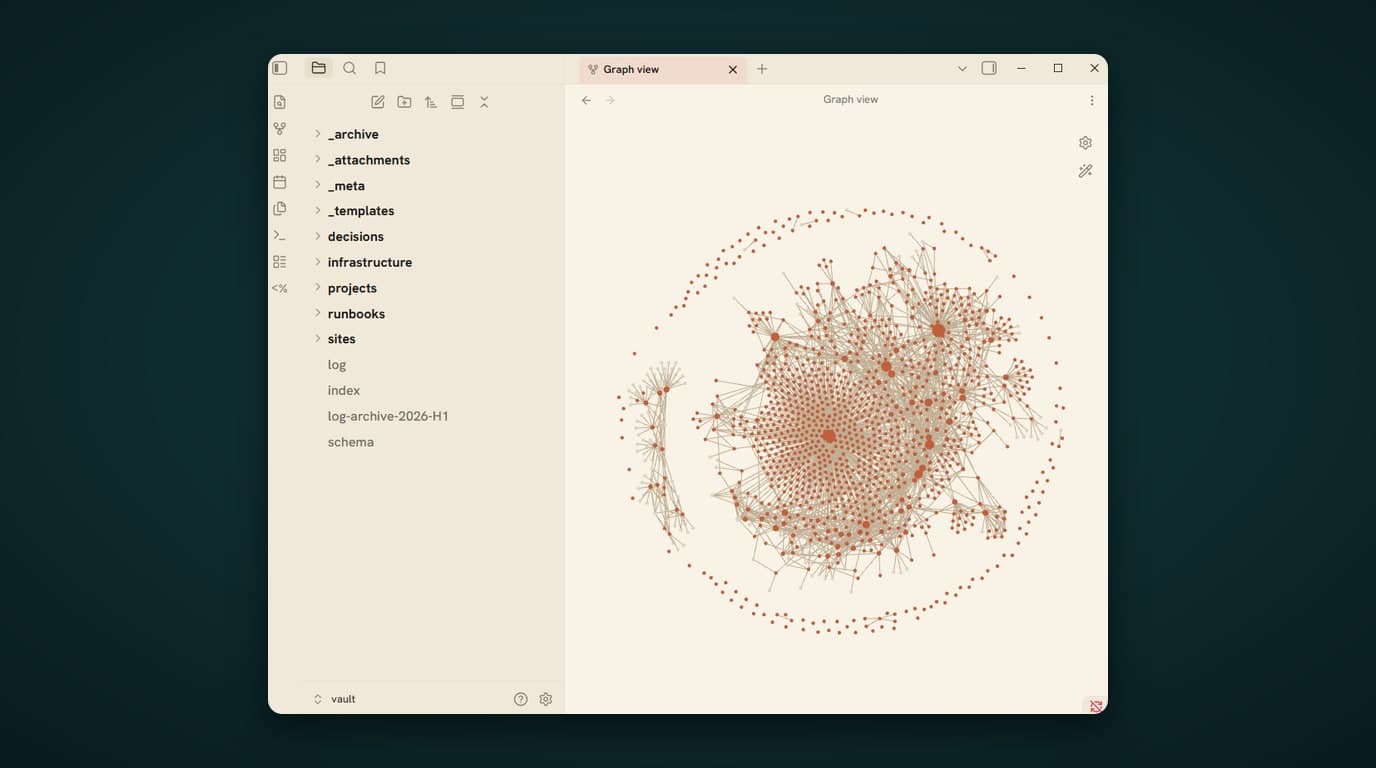The height and width of the screenshot is (768, 1376).
Task: Click the sync status icon
Action: [x=1096, y=706]
